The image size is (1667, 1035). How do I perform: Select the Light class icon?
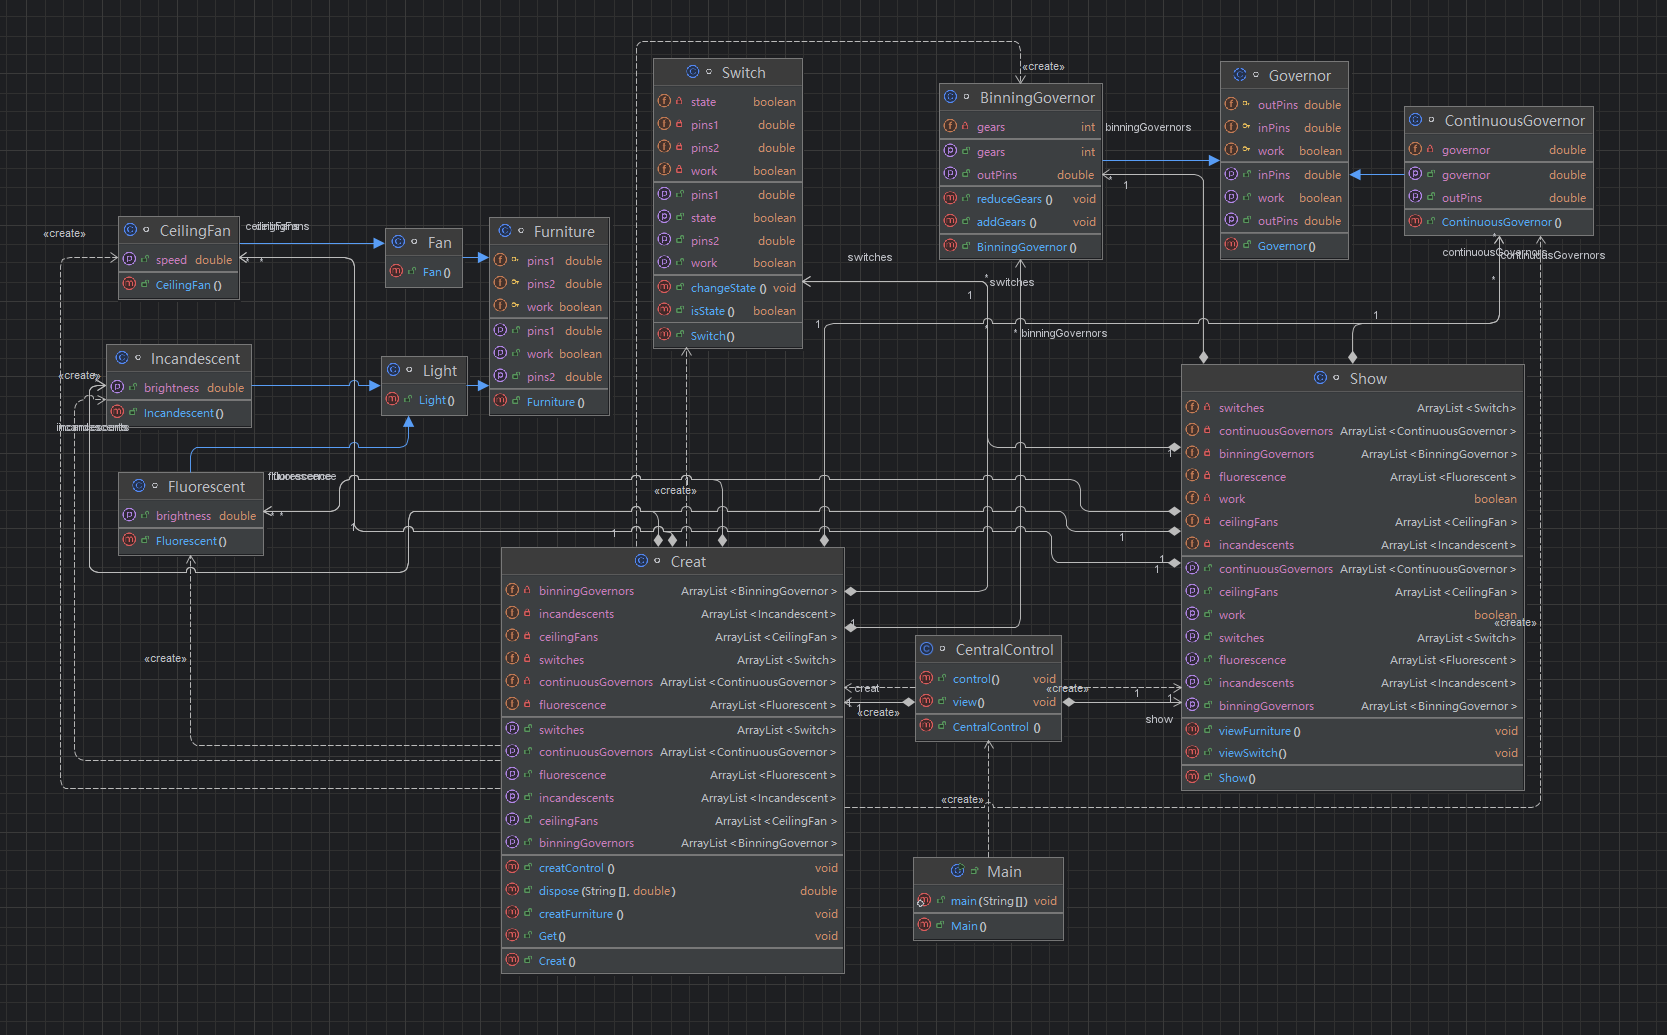pyautogui.click(x=394, y=370)
